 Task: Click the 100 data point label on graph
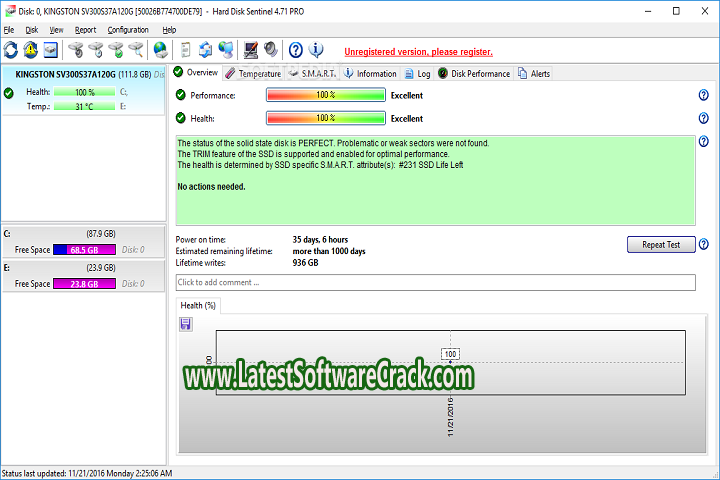pyautogui.click(x=450, y=354)
